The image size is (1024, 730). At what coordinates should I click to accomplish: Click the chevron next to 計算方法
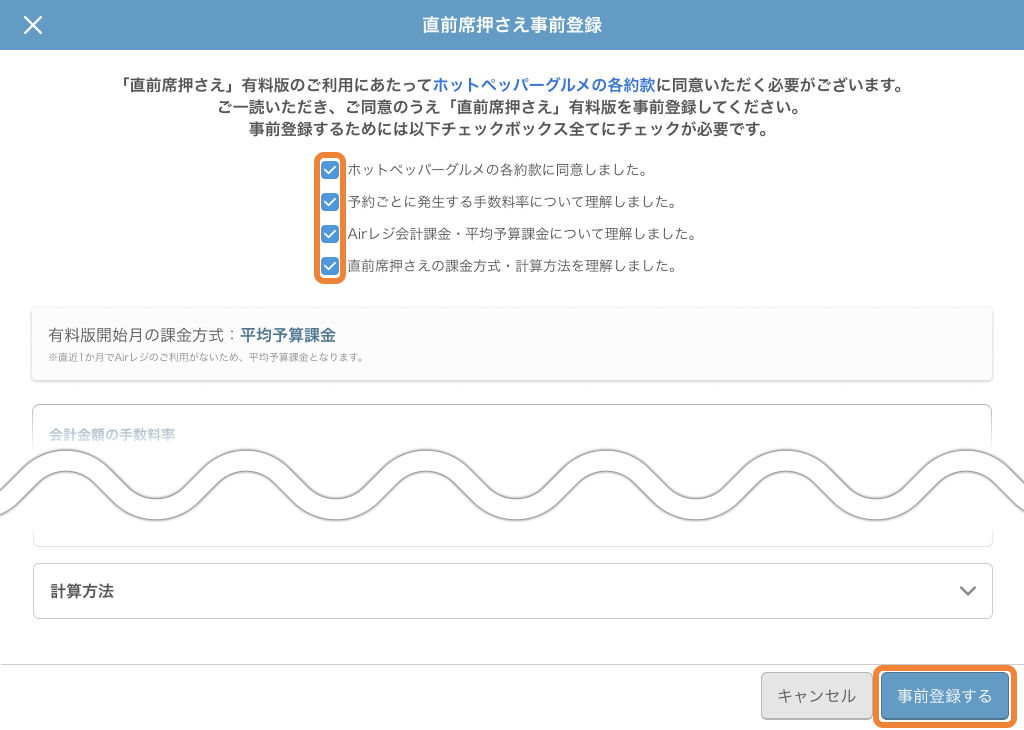[966, 591]
